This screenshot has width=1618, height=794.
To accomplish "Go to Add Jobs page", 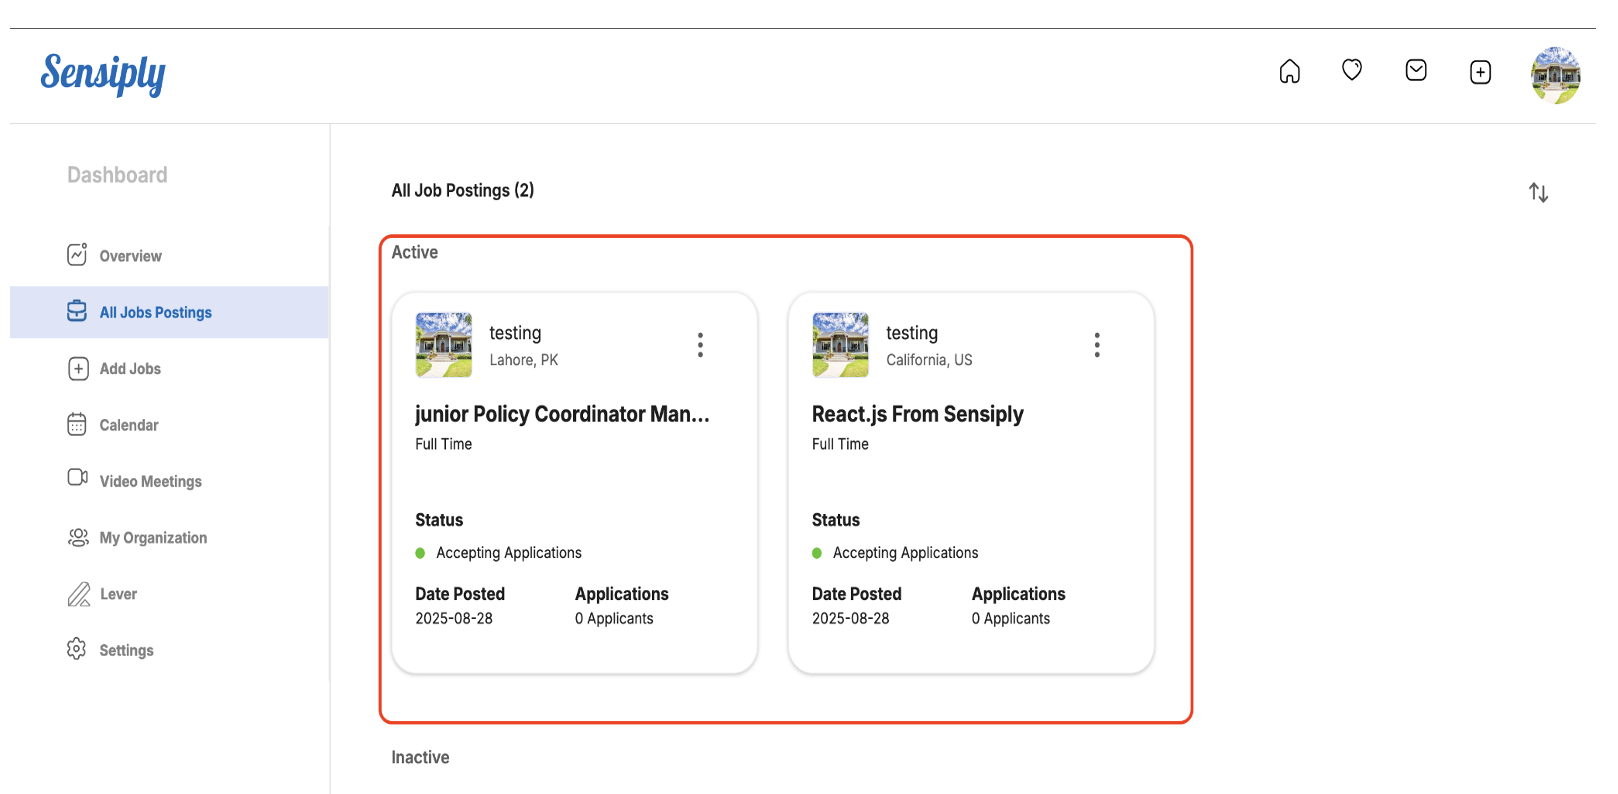I will click(x=130, y=369).
